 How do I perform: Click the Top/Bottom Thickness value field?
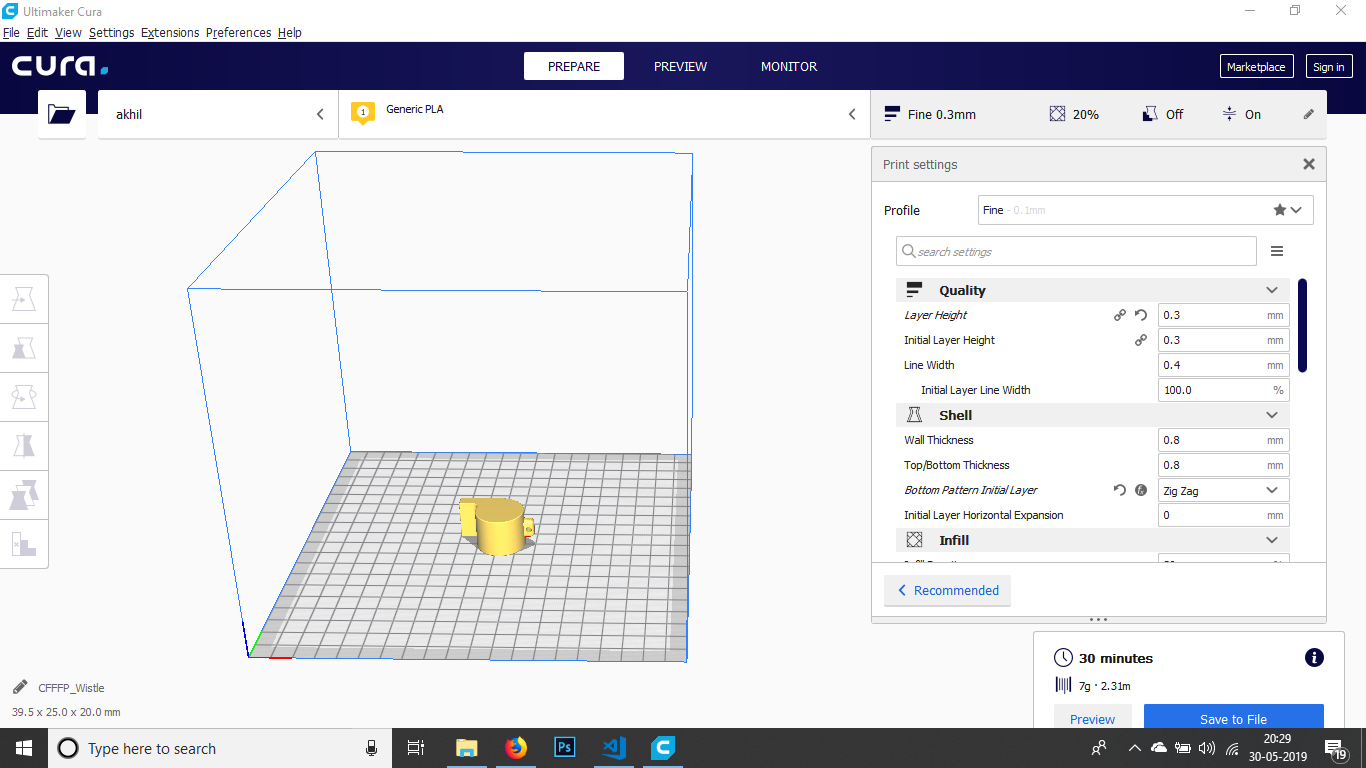click(1224, 465)
